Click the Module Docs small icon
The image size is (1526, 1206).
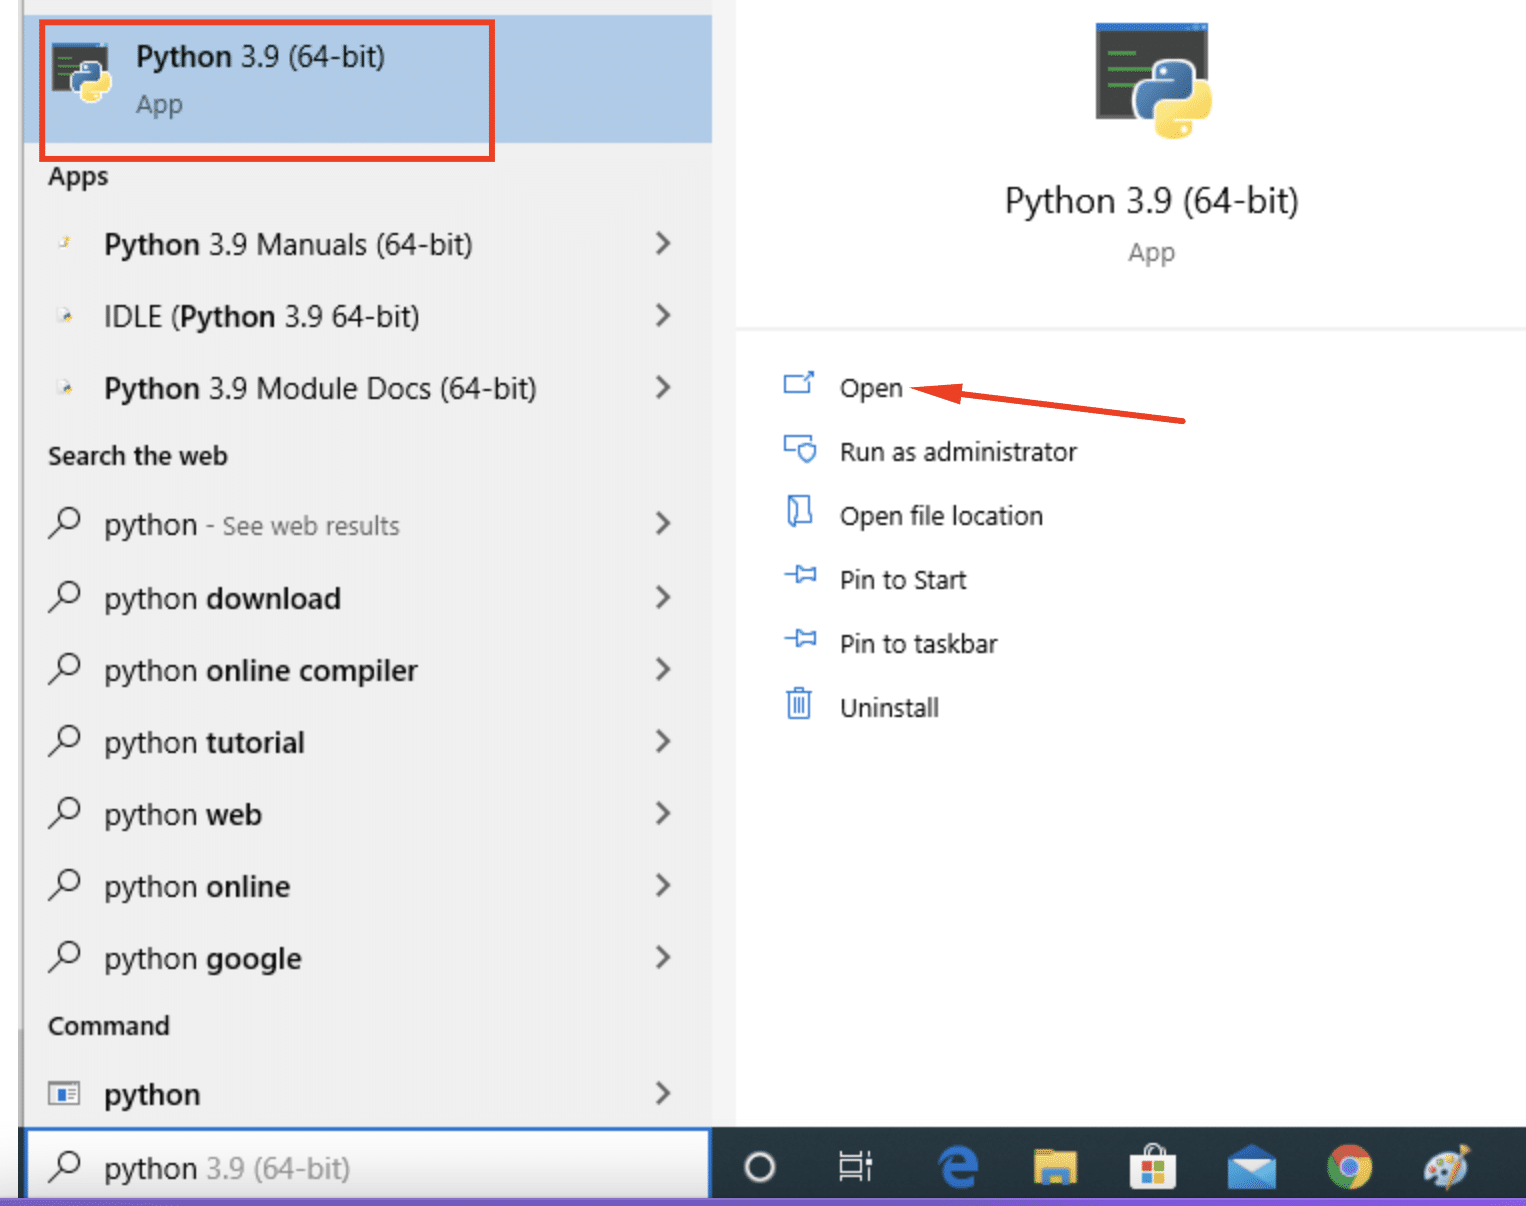65,388
